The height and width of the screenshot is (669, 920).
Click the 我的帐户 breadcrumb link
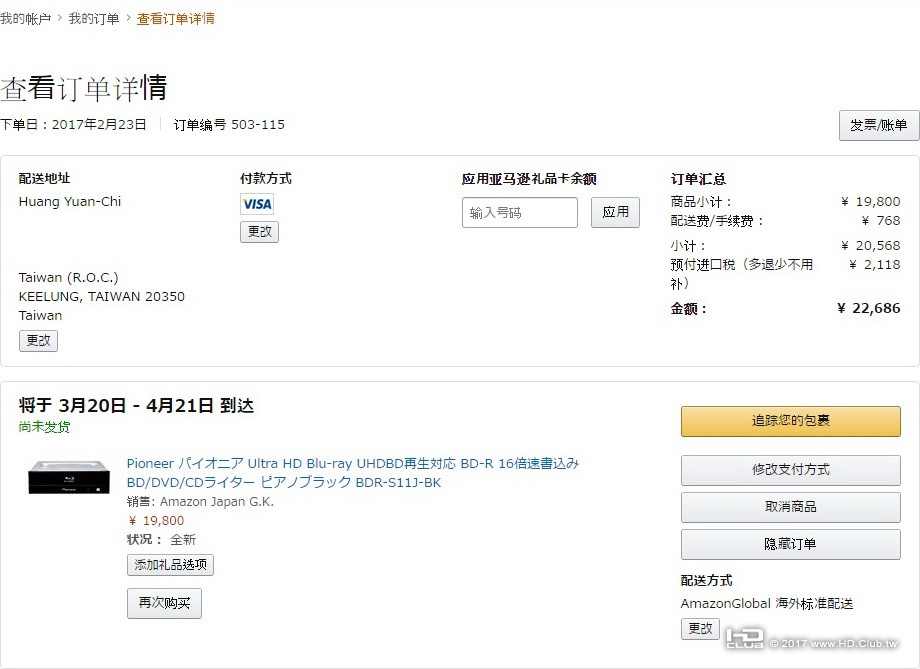point(26,19)
